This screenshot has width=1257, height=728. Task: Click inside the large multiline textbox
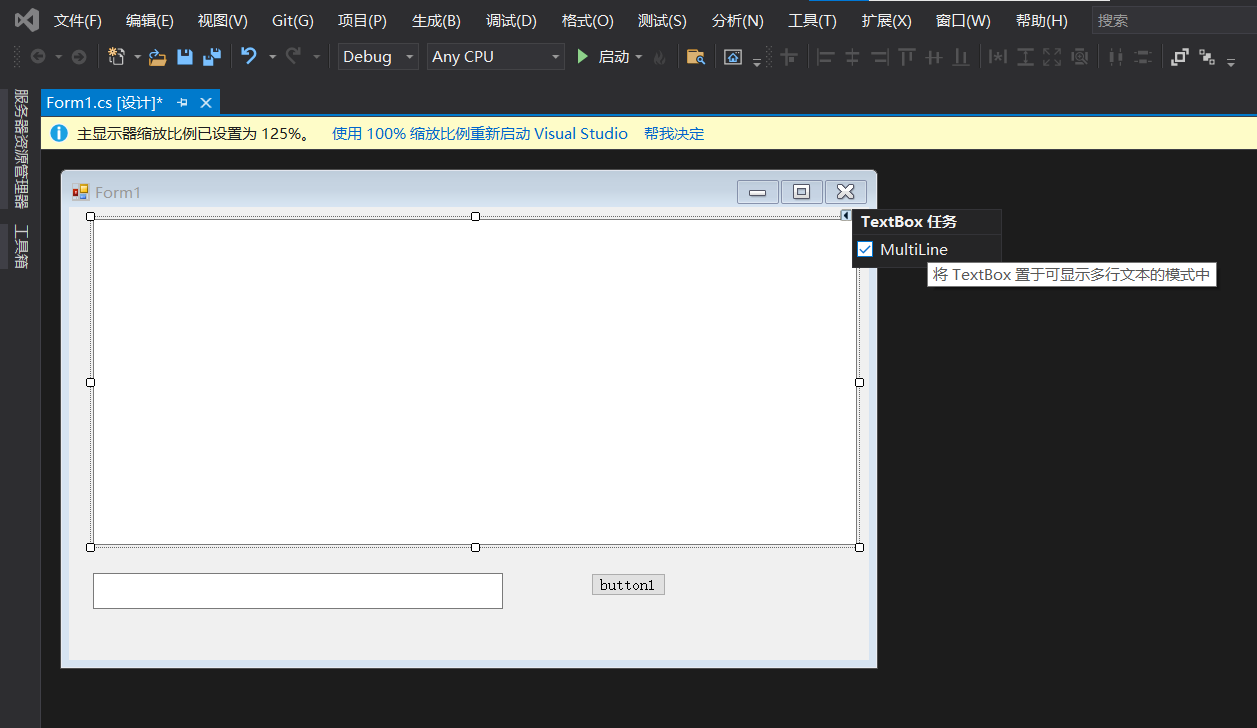click(475, 382)
